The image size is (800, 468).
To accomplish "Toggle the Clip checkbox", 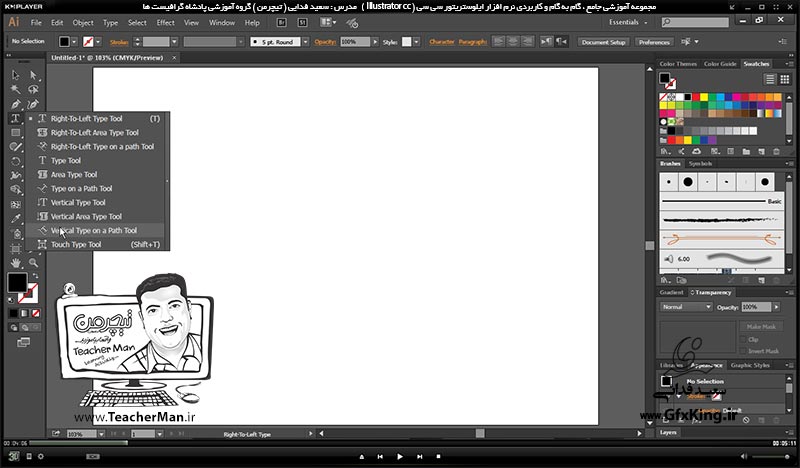I will [743, 339].
